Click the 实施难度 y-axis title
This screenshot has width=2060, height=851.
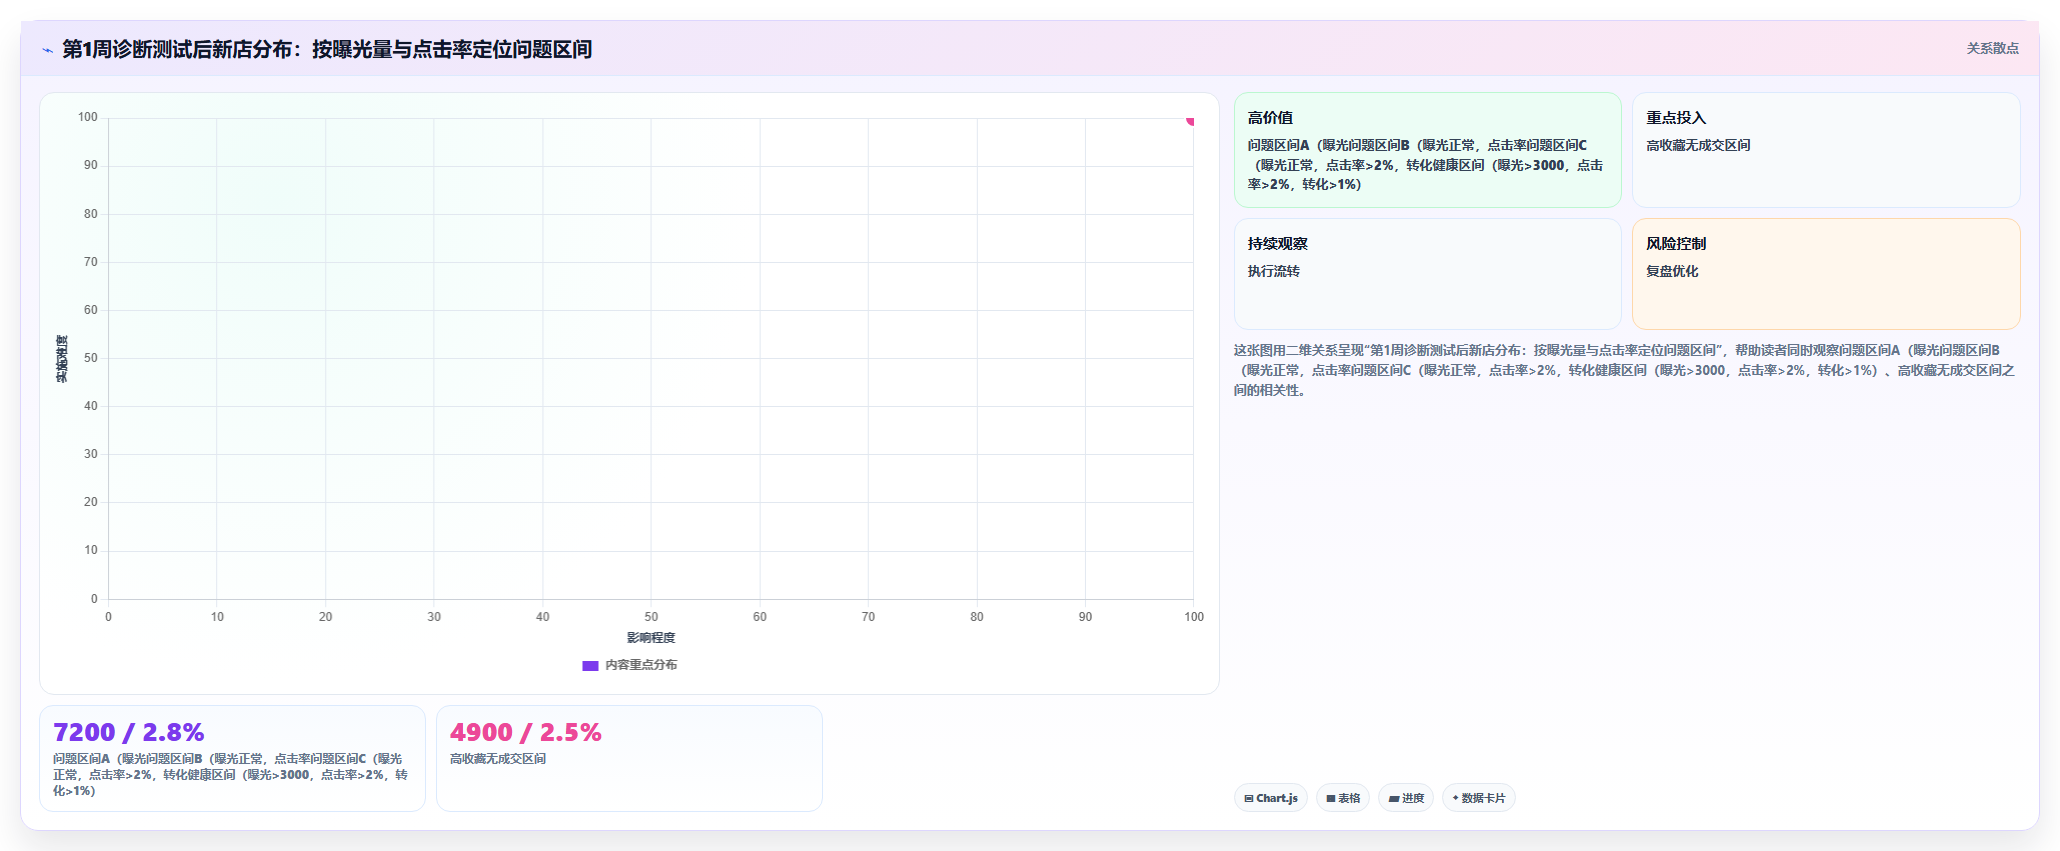(x=62, y=358)
